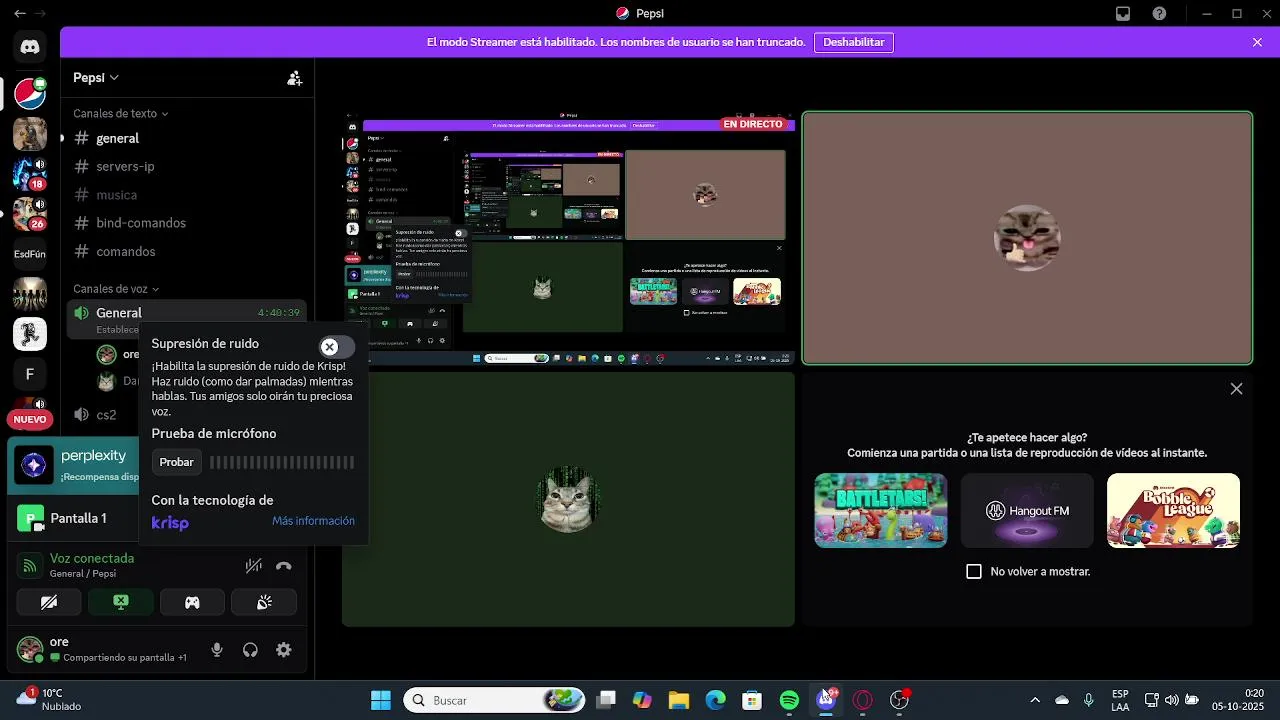Open Discord home direct messages icon

[x=30, y=46]
